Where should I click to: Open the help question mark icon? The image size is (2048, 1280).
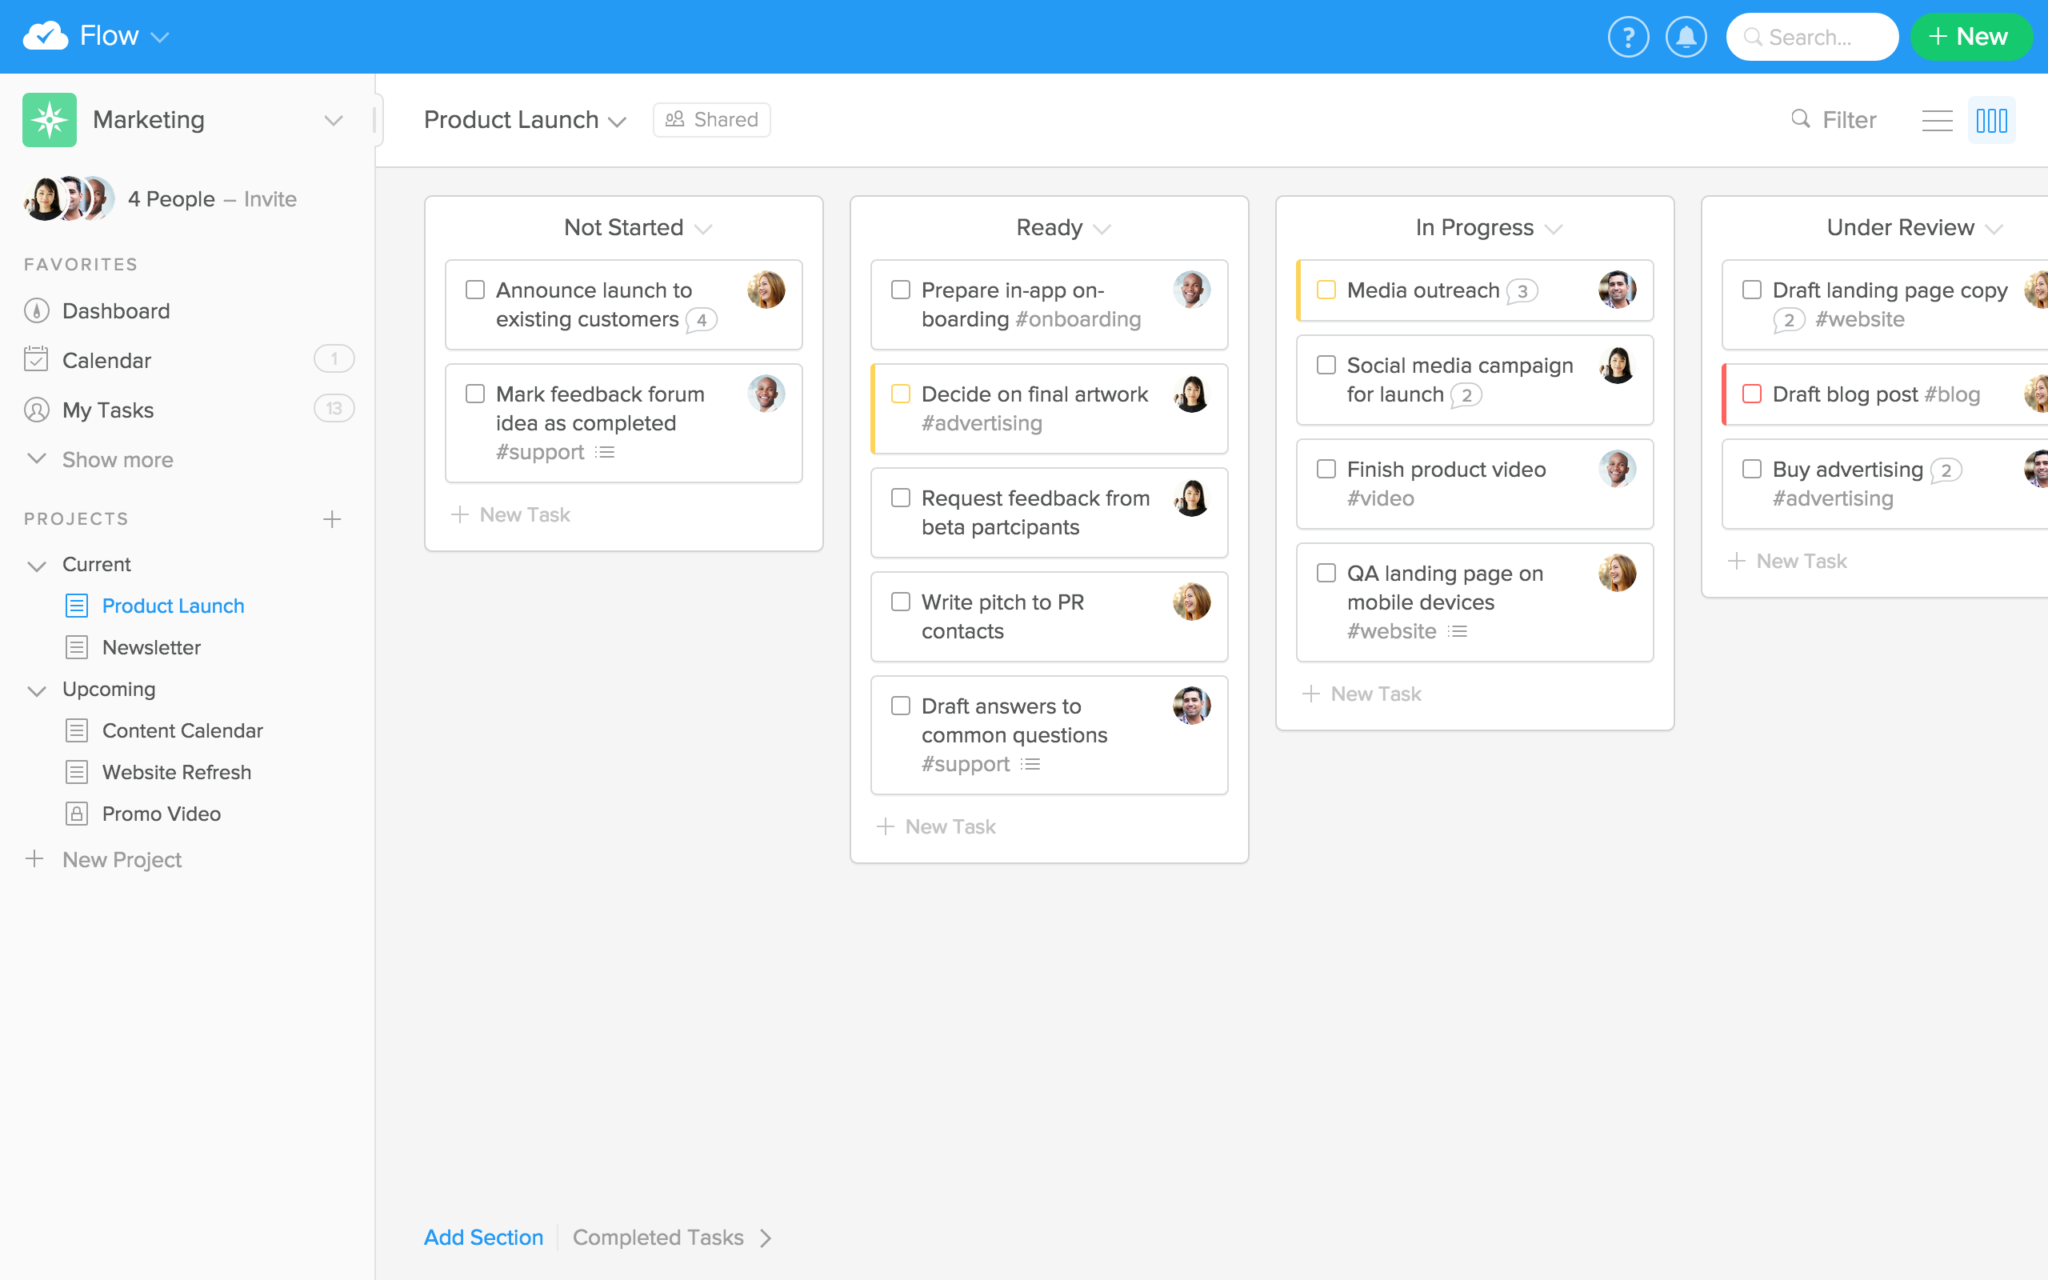click(x=1628, y=37)
